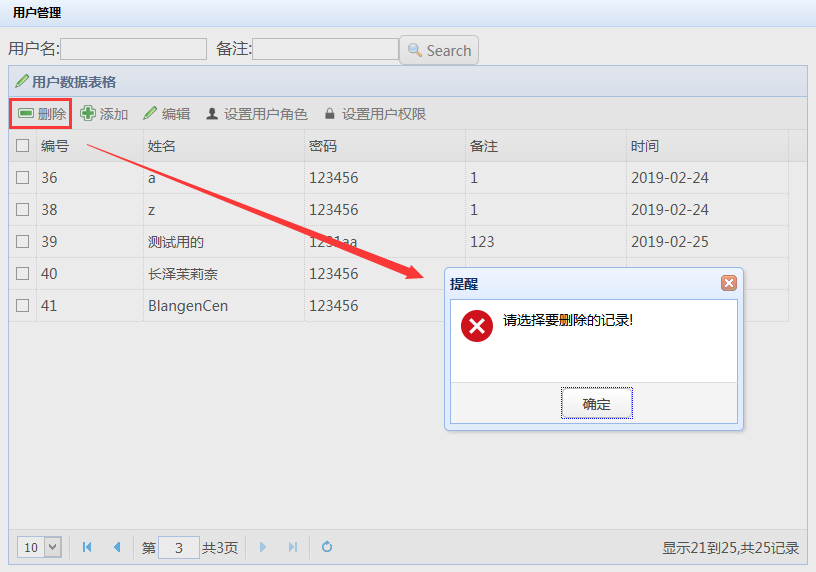This screenshot has width=816, height=572.
Task: Click date 2019-02-24 in row 38
Action: coord(670,210)
